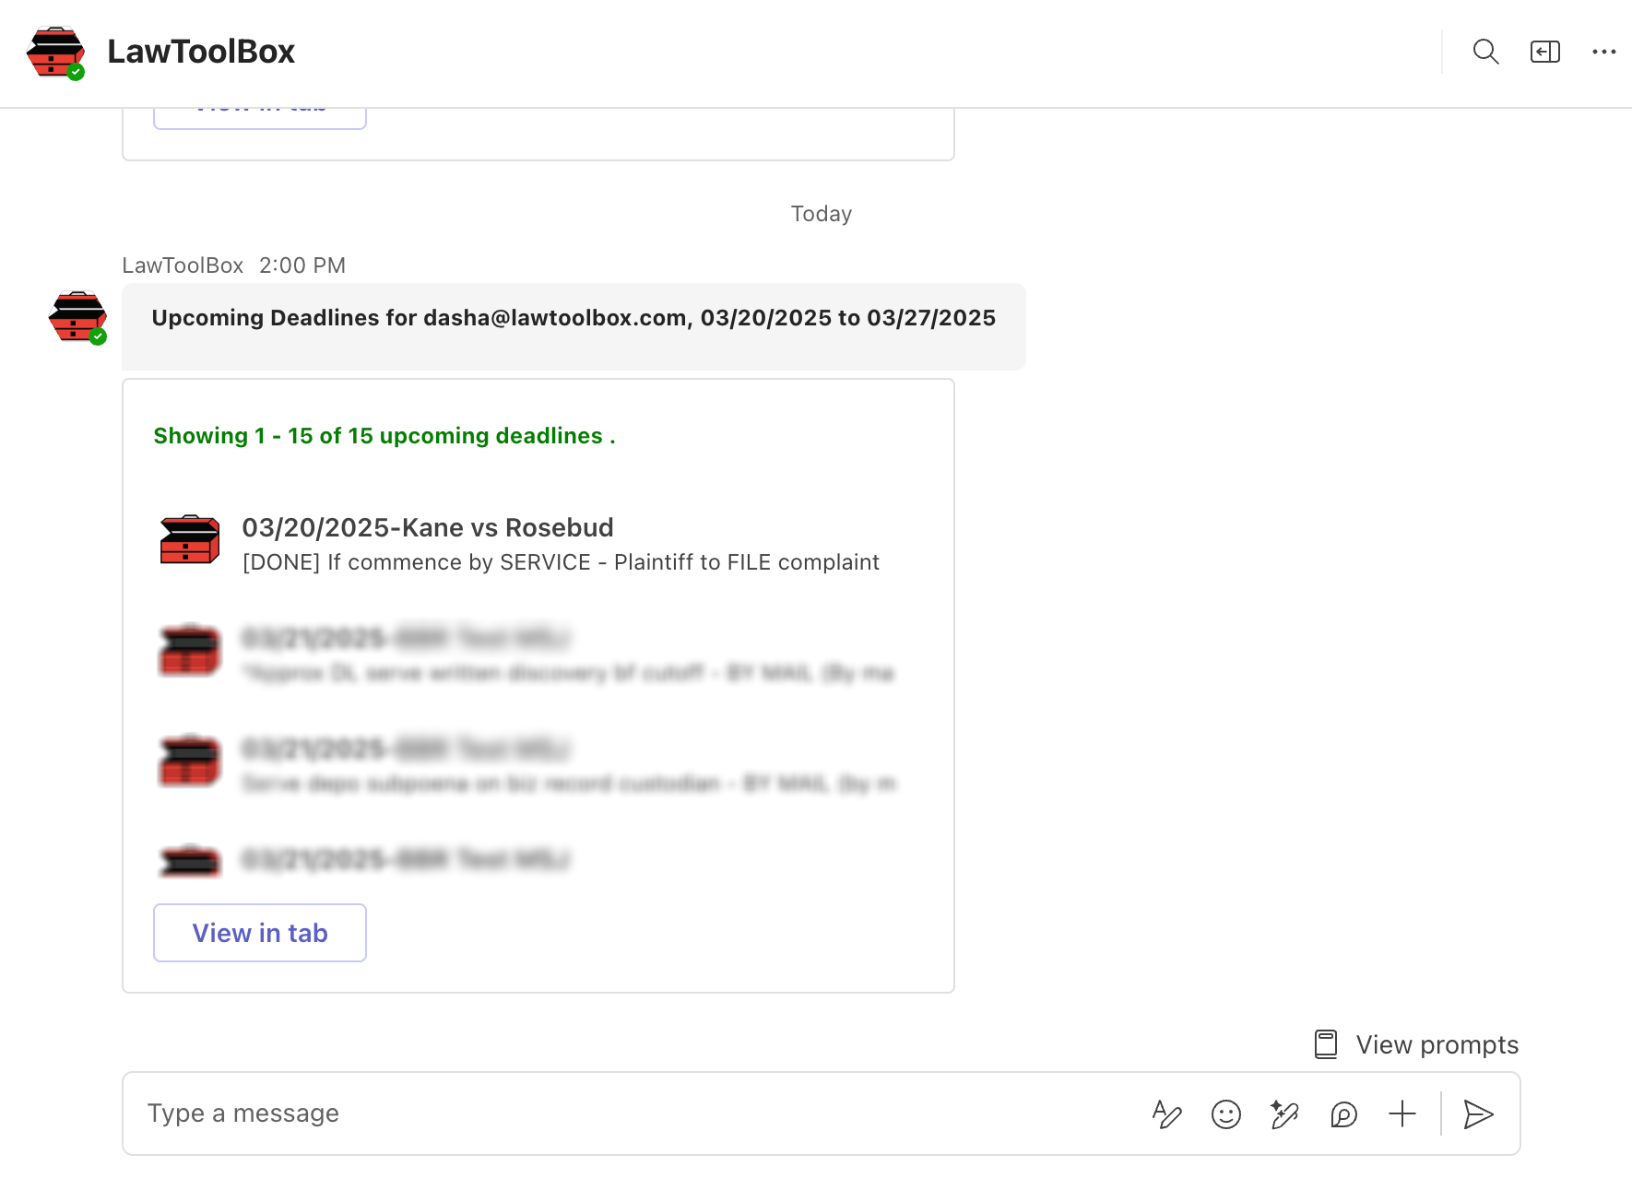1632x1178 pixels.
Task: Click the View prompts notebook icon
Action: pyautogui.click(x=1326, y=1044)
